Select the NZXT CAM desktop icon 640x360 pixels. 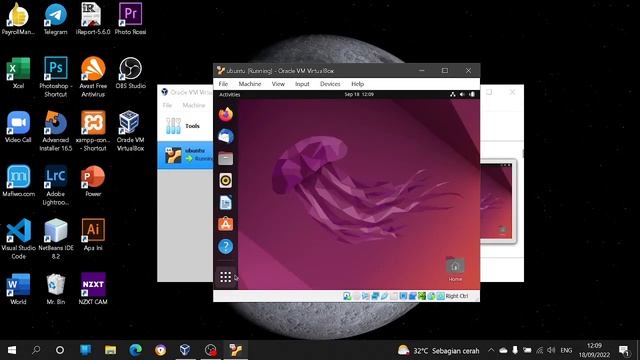point(93,289)
